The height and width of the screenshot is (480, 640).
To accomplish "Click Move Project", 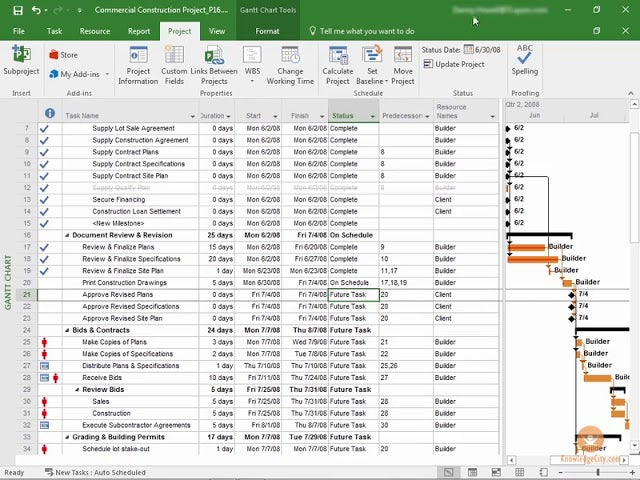I will tap(403, 65).
